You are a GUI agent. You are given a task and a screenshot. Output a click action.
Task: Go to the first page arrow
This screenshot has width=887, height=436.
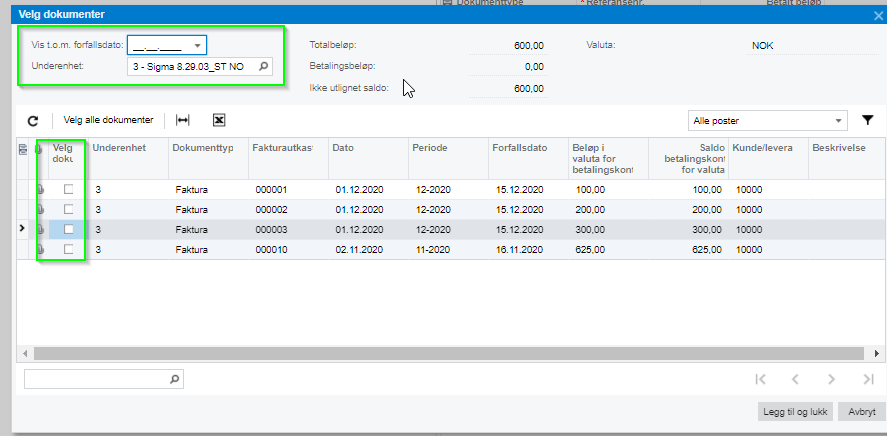(761, 379)
